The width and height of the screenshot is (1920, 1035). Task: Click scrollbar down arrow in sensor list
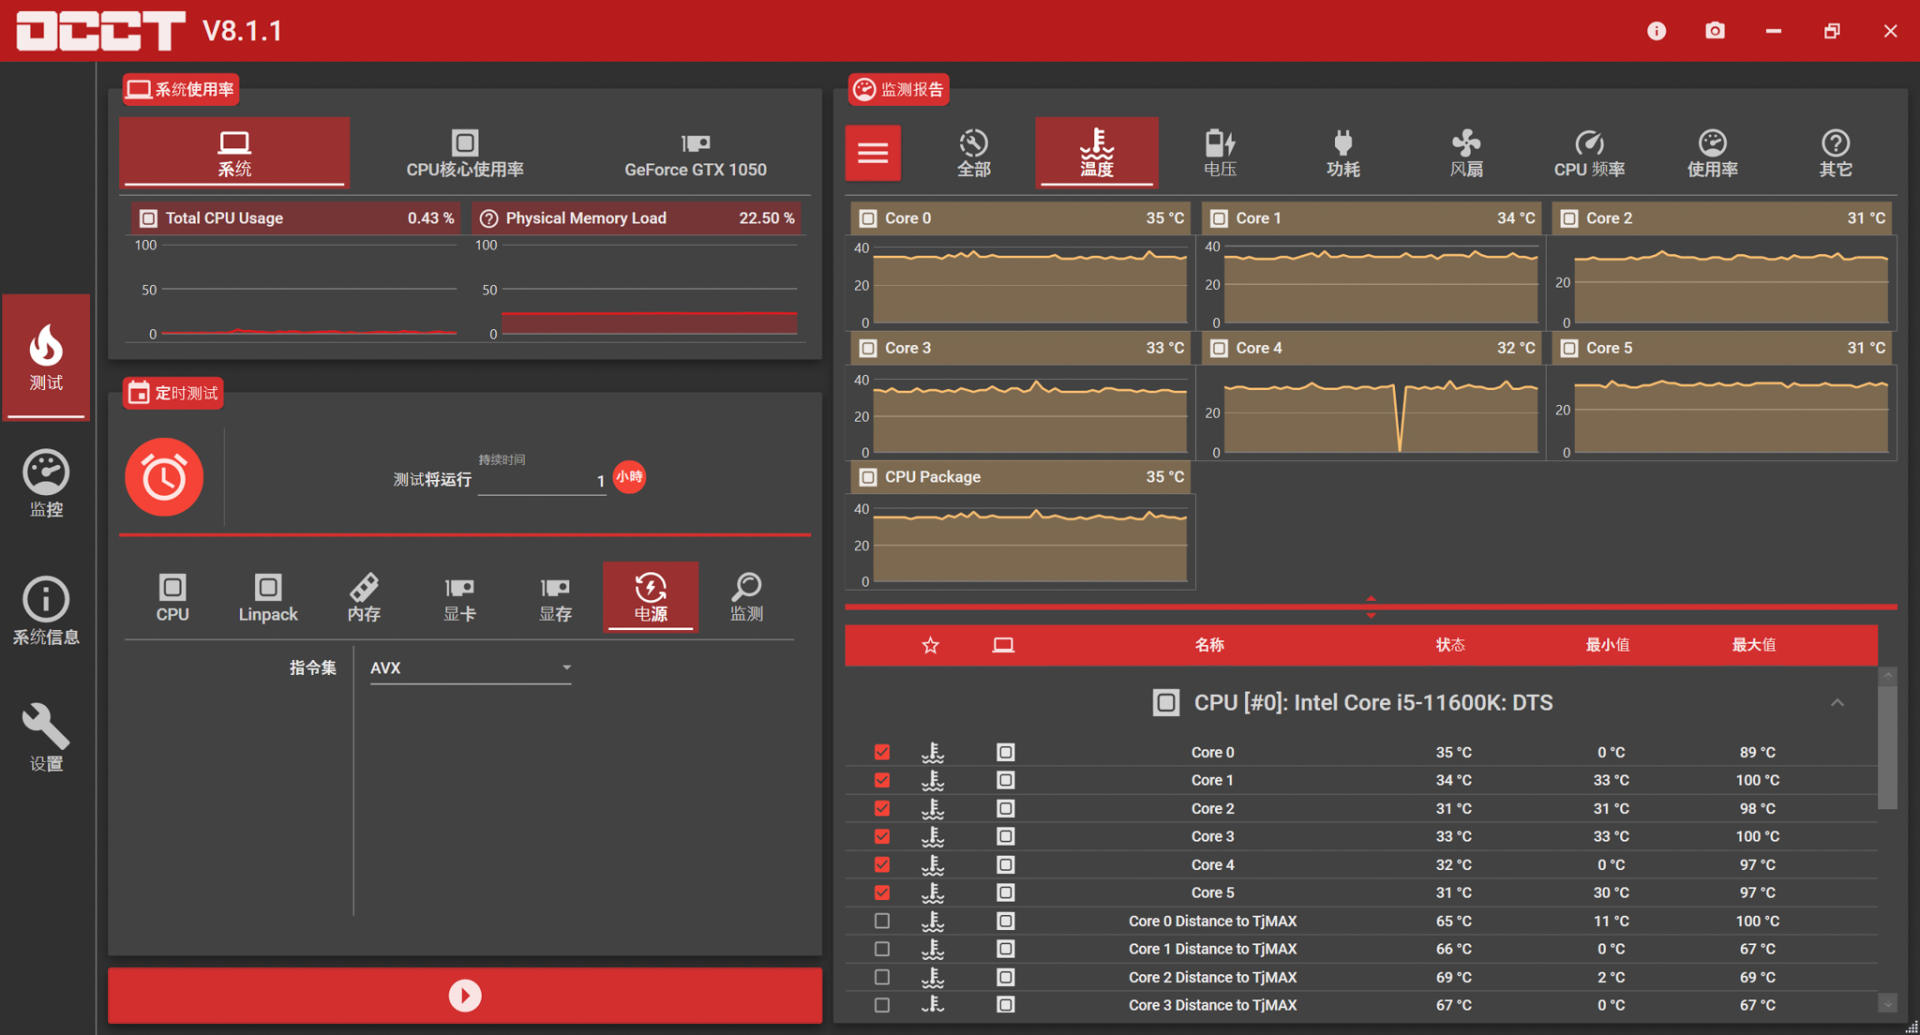click(1887, 1004)
